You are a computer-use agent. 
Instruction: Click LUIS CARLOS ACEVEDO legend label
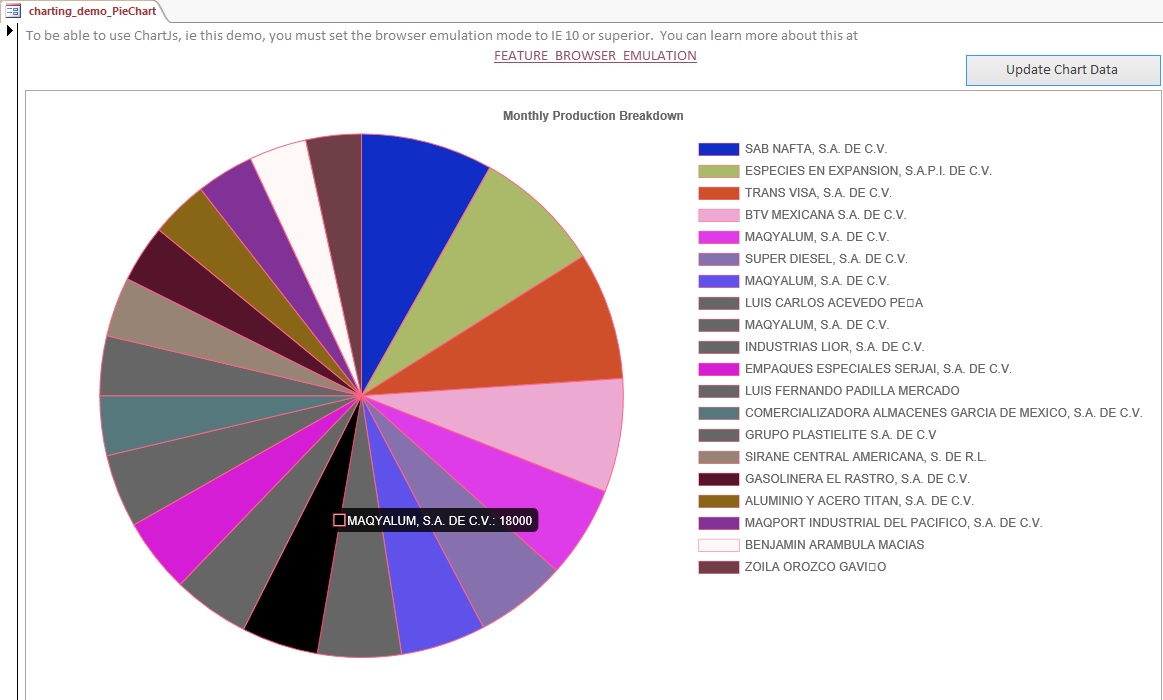[x=834, y=303]
